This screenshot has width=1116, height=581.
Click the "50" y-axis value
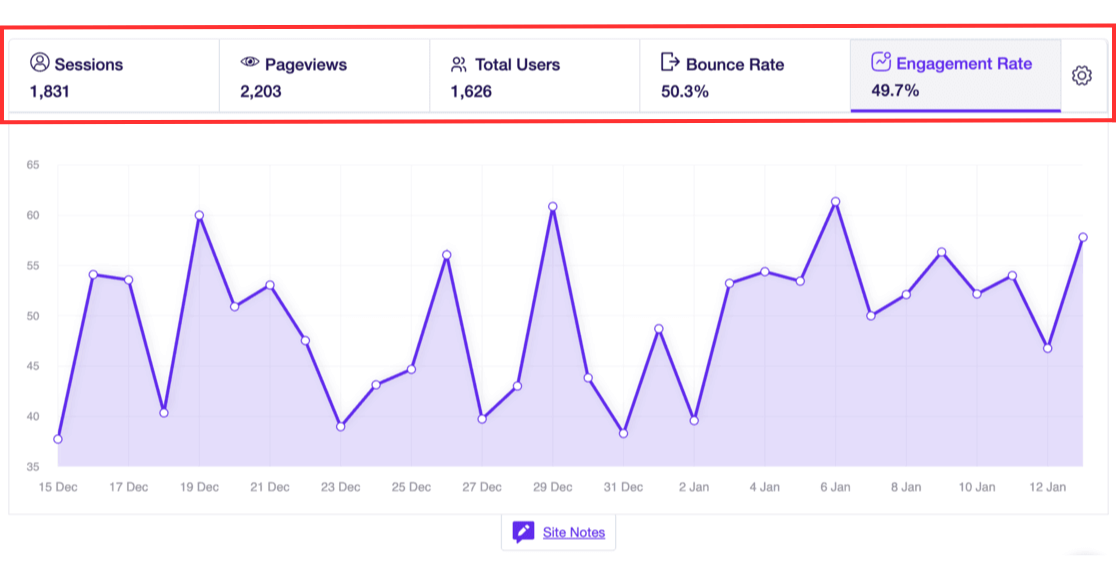pos(33,315)
